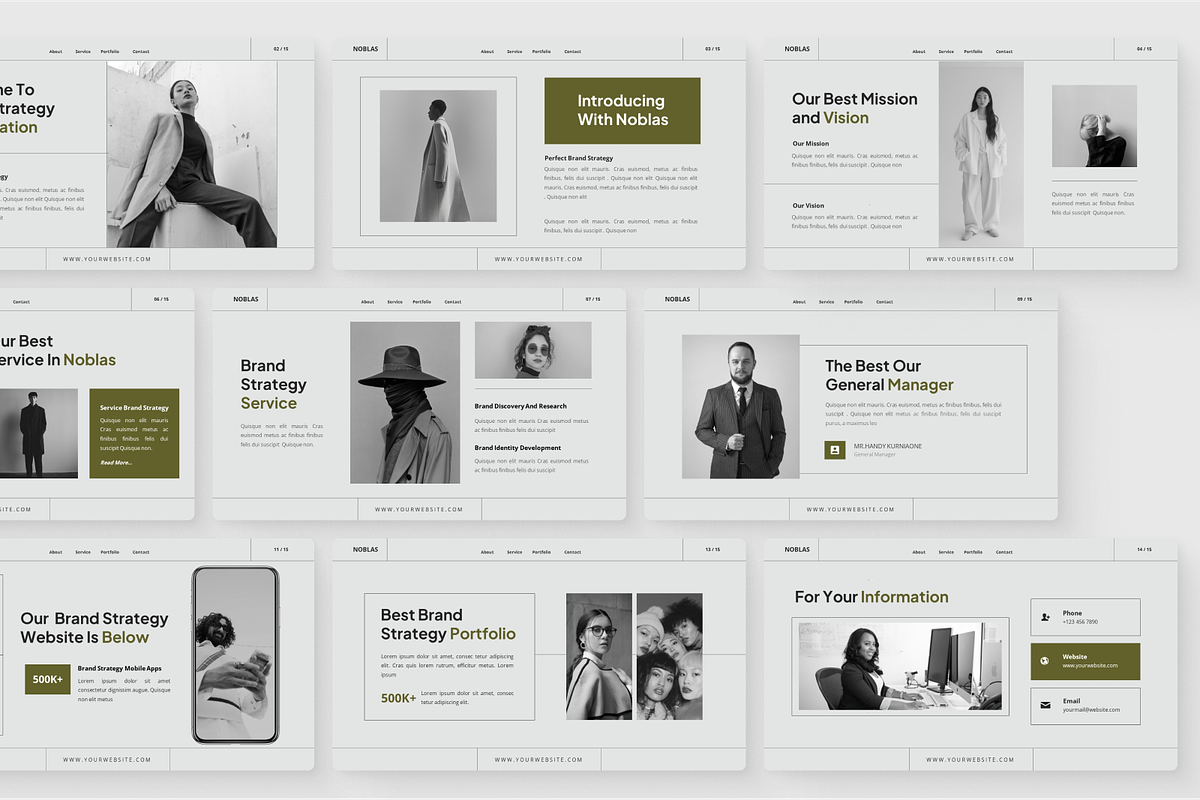Choose About in the slide 11 navigation
Image resolution: width=1200 pixels, height=800 pixels.
click(x=55, y=551)
